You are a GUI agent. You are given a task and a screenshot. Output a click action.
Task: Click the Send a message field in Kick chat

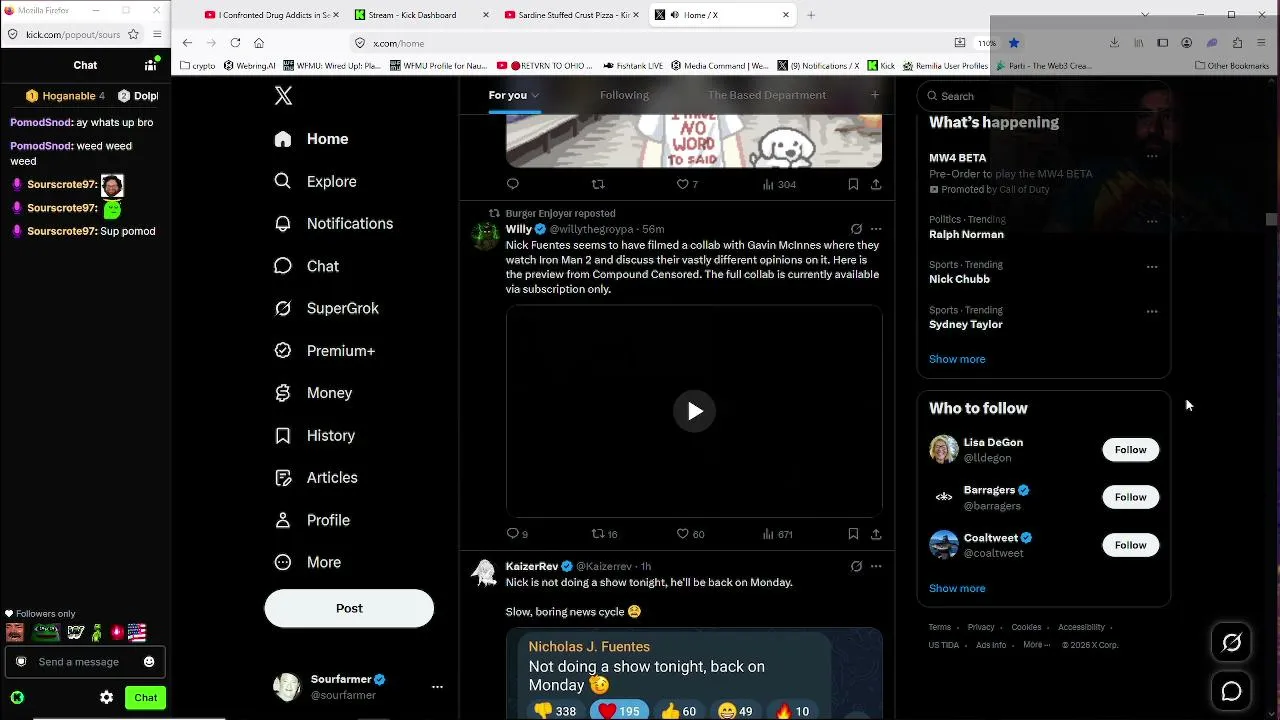(x=85, y=662)
